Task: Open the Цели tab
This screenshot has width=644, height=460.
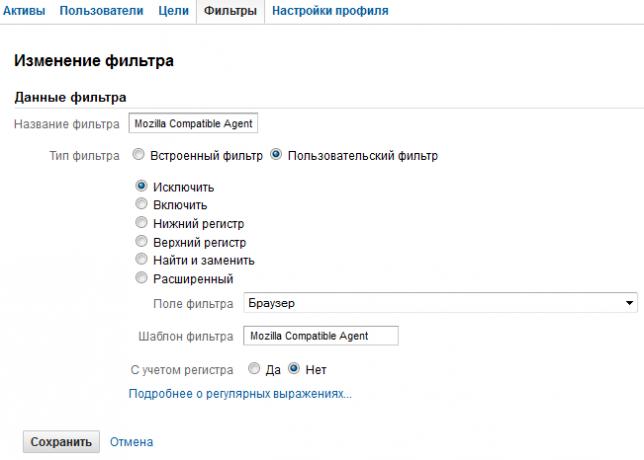Action: click(x=174, y=11)
